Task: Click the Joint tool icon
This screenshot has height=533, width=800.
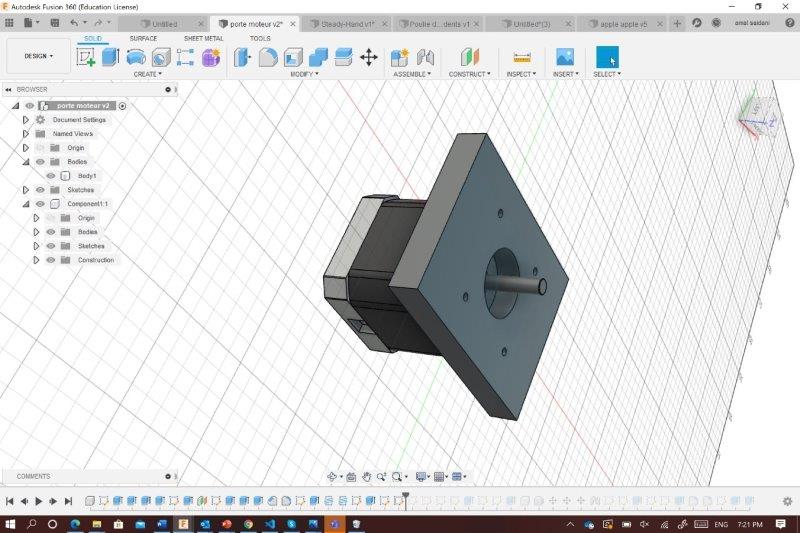Action: pyautogui.click(x=425, y=57)
